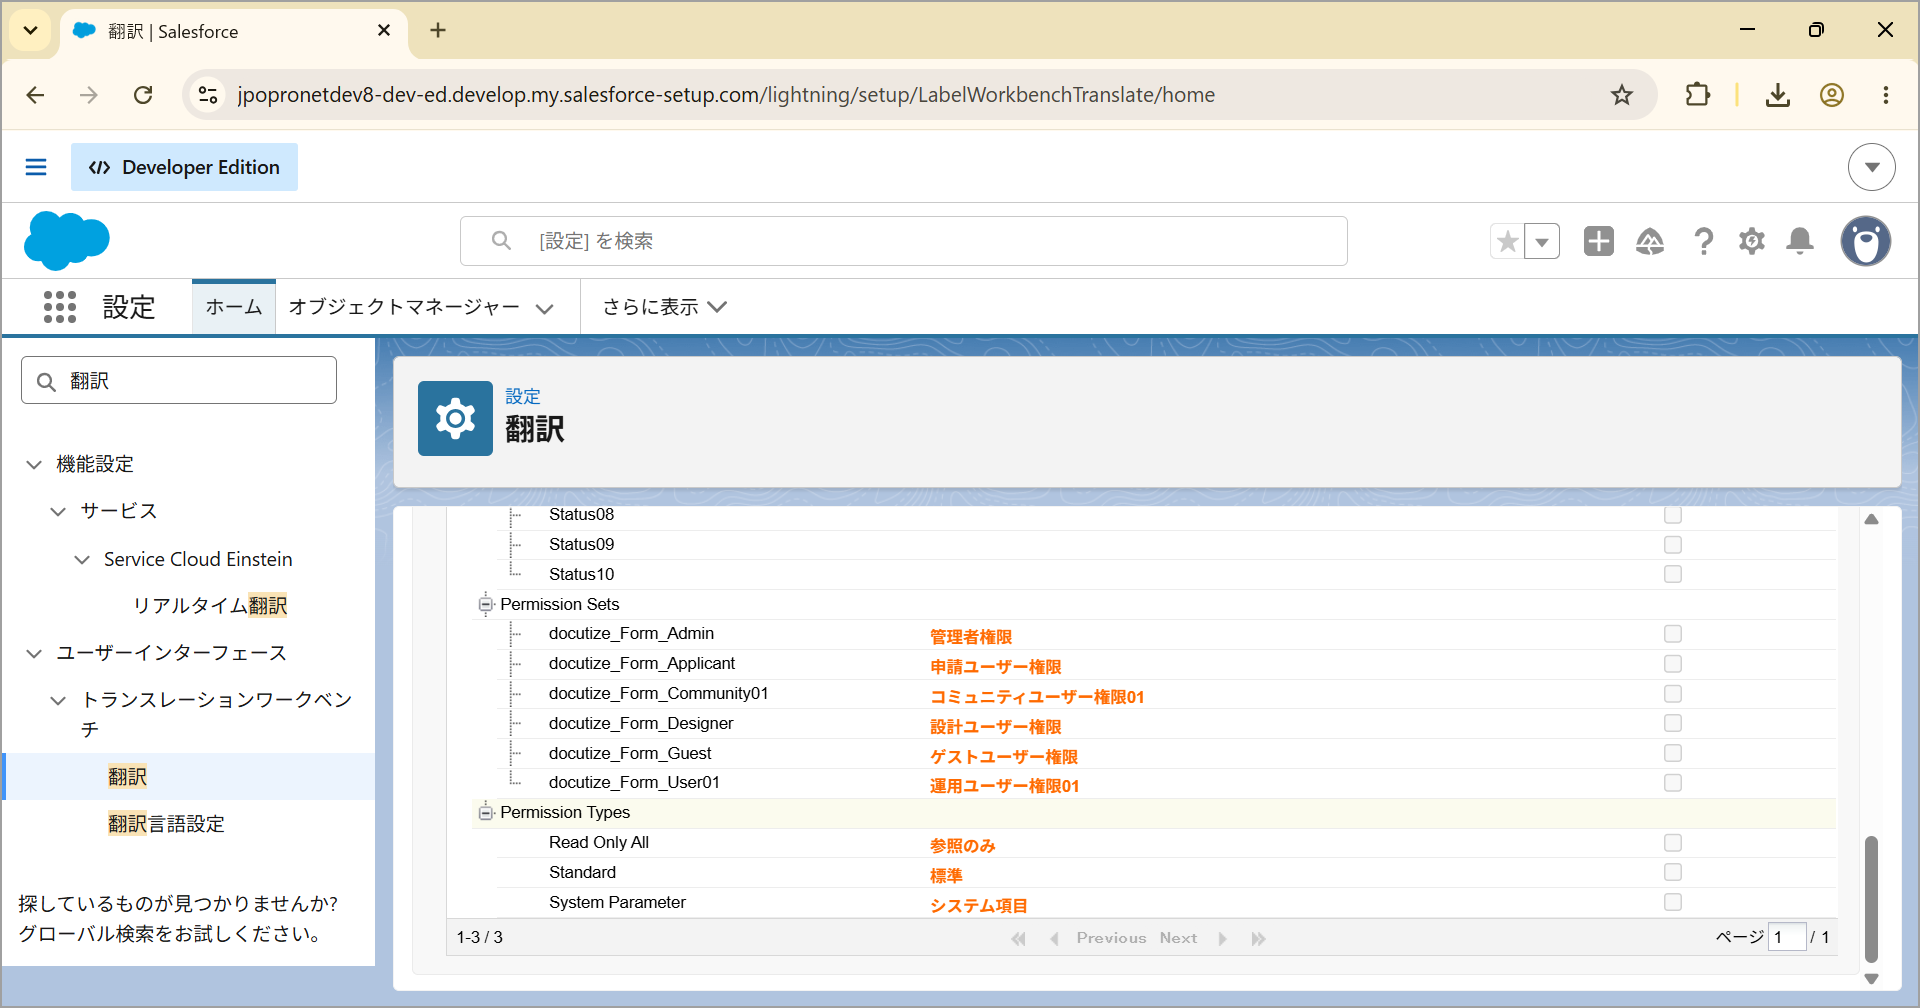
Task: Collapse the Permission Sets tree node
Action: coord(486,604)
